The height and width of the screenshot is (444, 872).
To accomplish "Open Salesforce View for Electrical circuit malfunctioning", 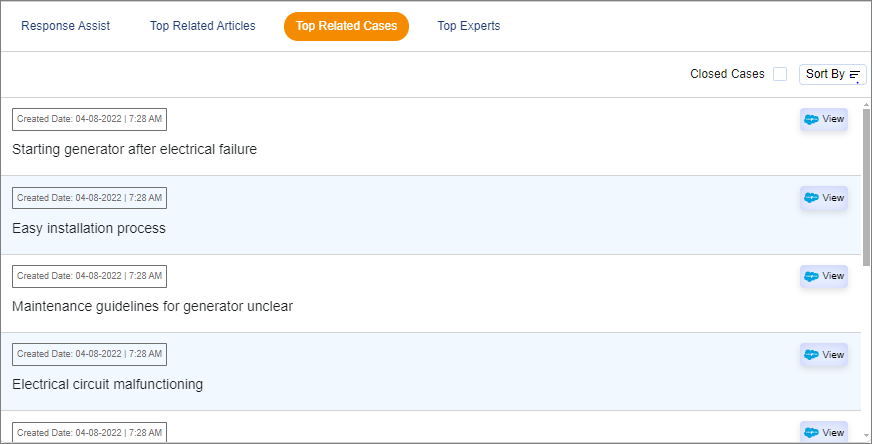I will (824, 354).
